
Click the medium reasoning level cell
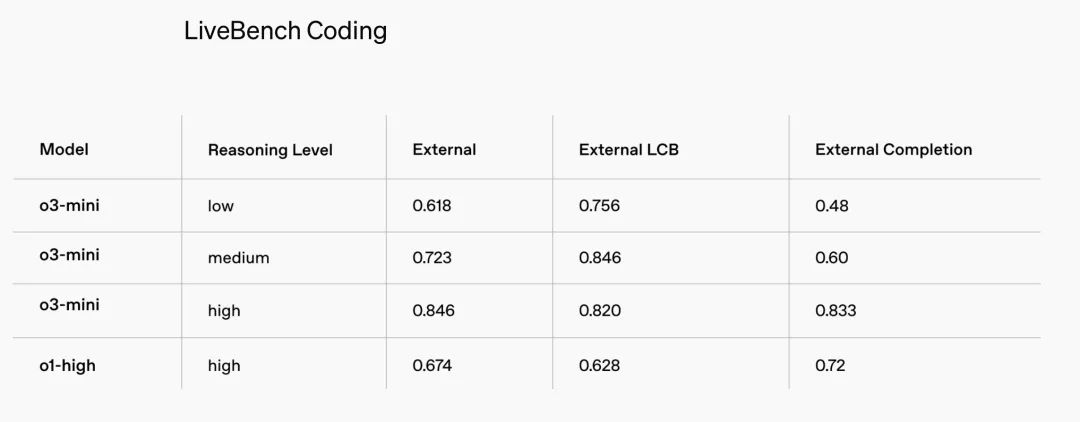click(239, 258)
